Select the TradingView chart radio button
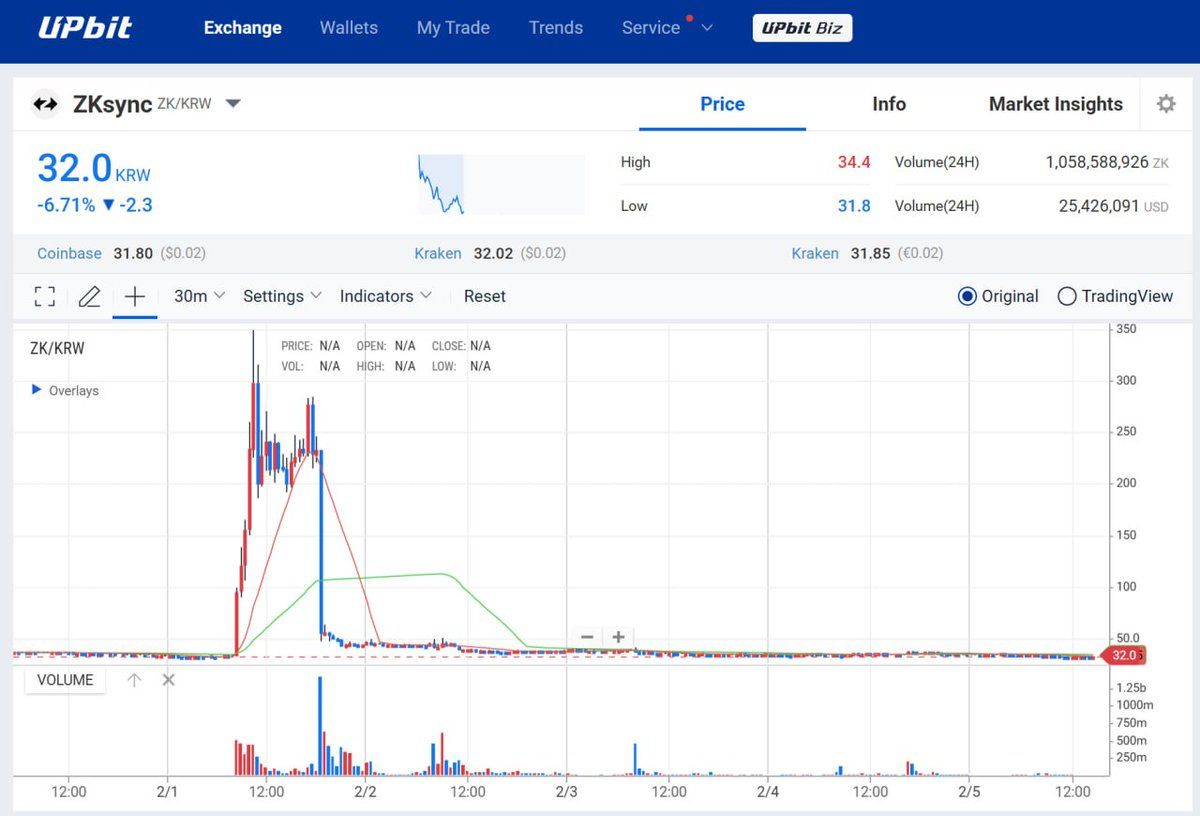 click(x=1067, y=296)
